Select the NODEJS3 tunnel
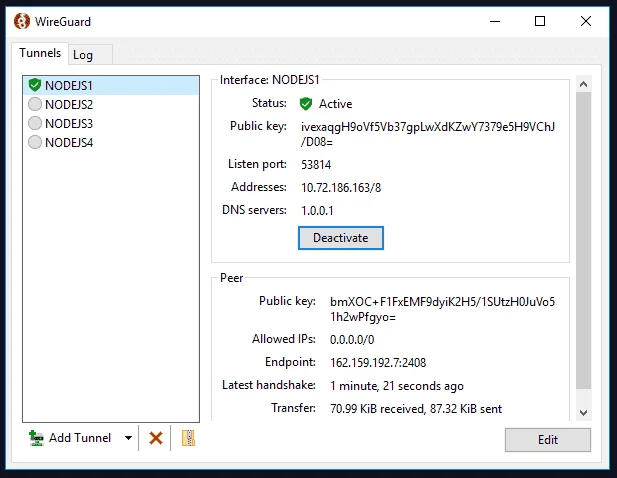The height and width of the screenshot is (478, 617). (111, 124)
